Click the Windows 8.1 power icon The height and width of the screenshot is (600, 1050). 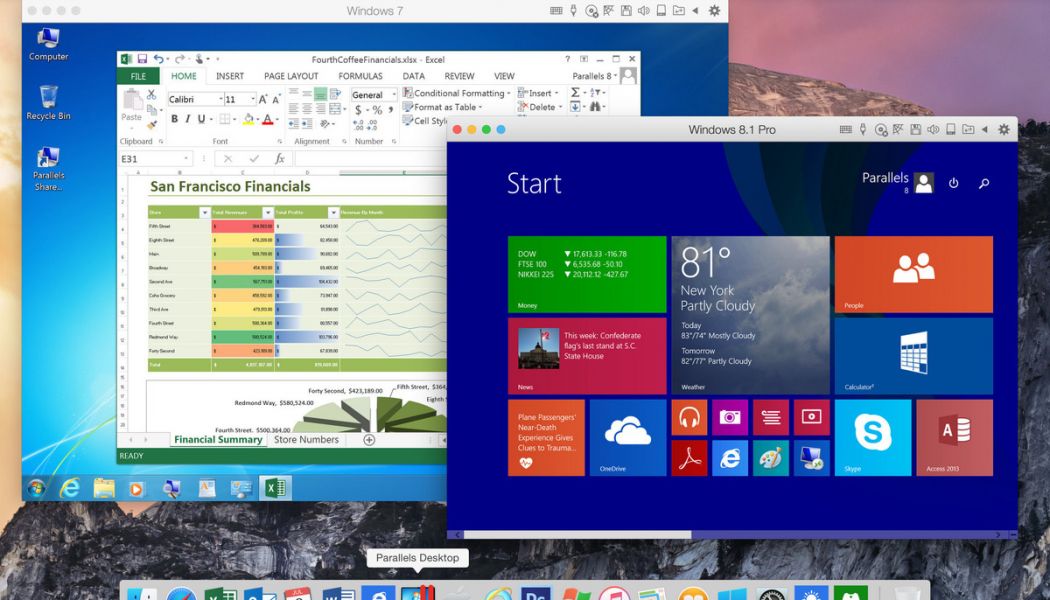[953, 183]
